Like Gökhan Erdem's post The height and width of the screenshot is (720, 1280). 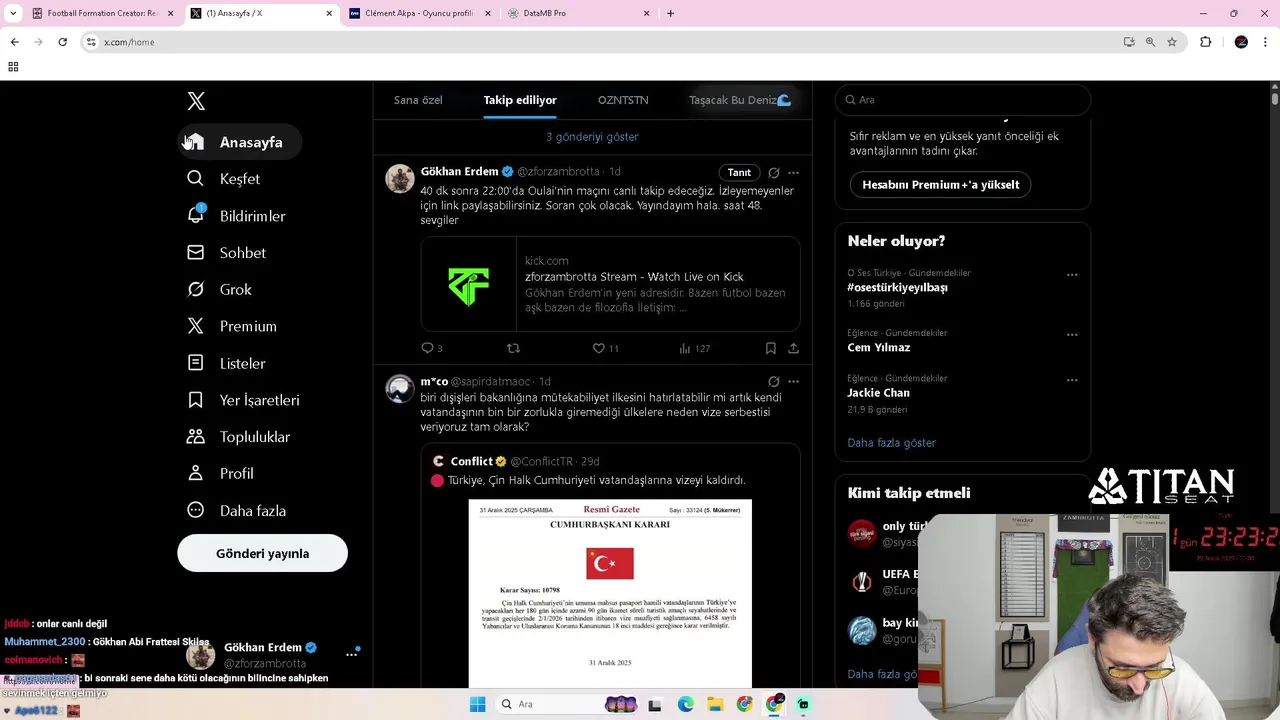click(605, 348)
